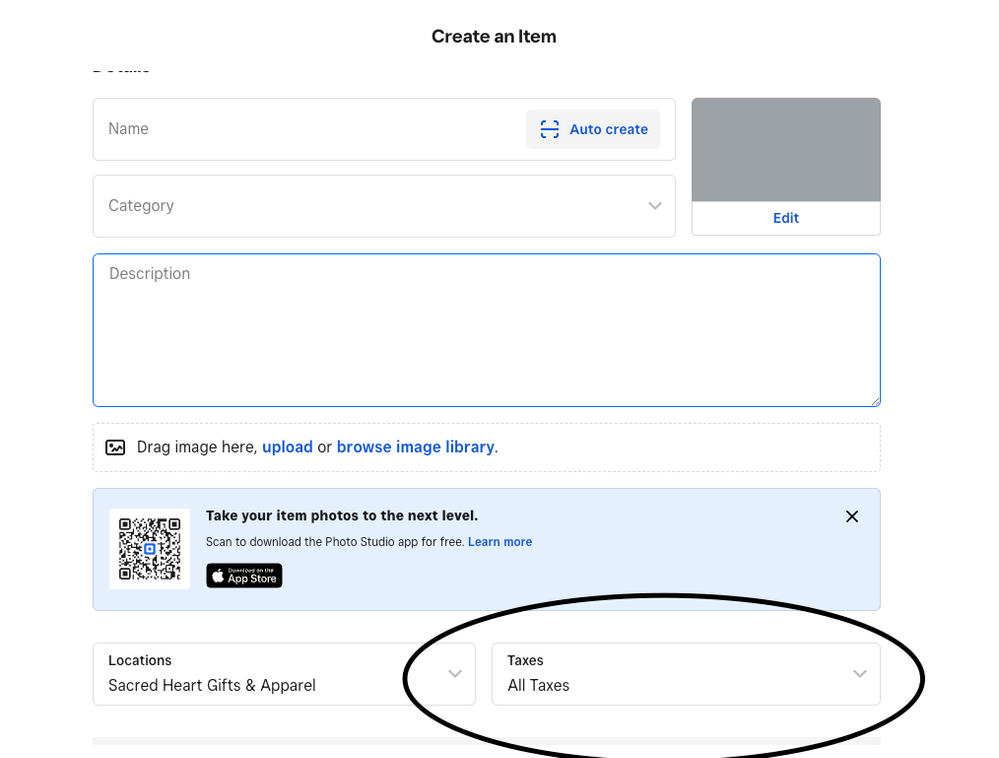Click the upload link
Screen dimensions: 999x758
tap(287, 447)
